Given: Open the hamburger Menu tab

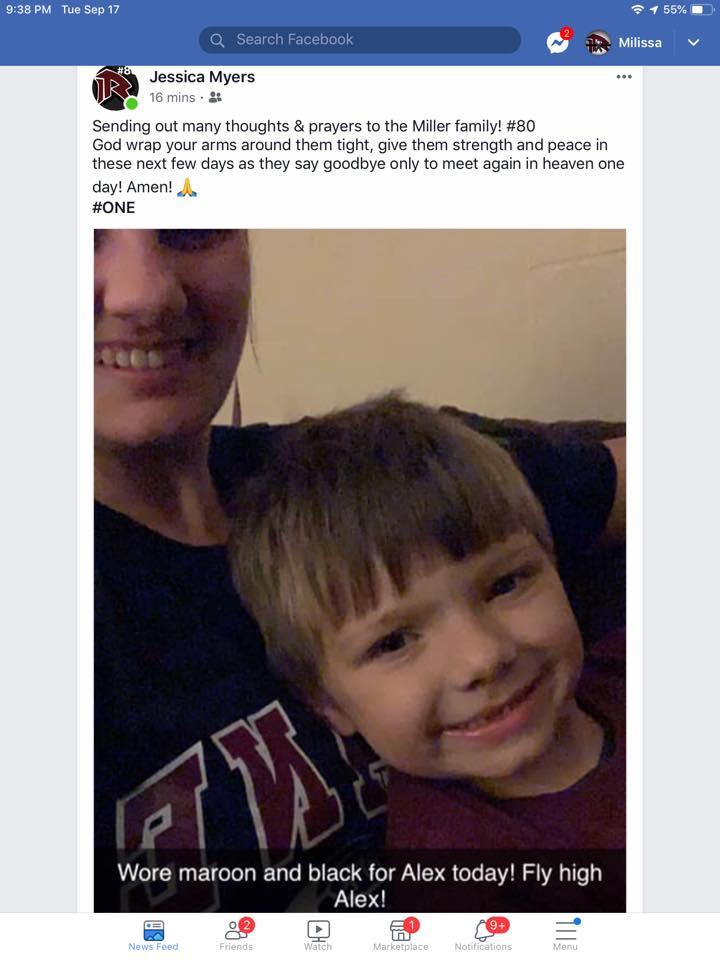Looking at the screenshot, I should pos(566,934).
